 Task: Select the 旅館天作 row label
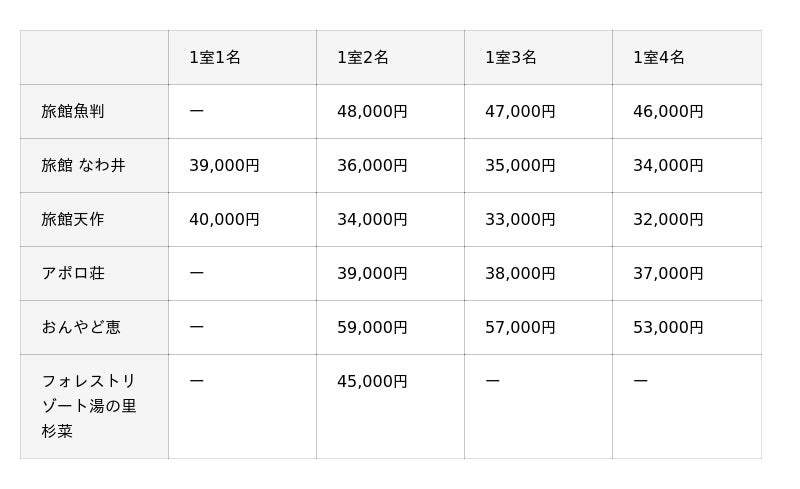(x=73, y=220)
